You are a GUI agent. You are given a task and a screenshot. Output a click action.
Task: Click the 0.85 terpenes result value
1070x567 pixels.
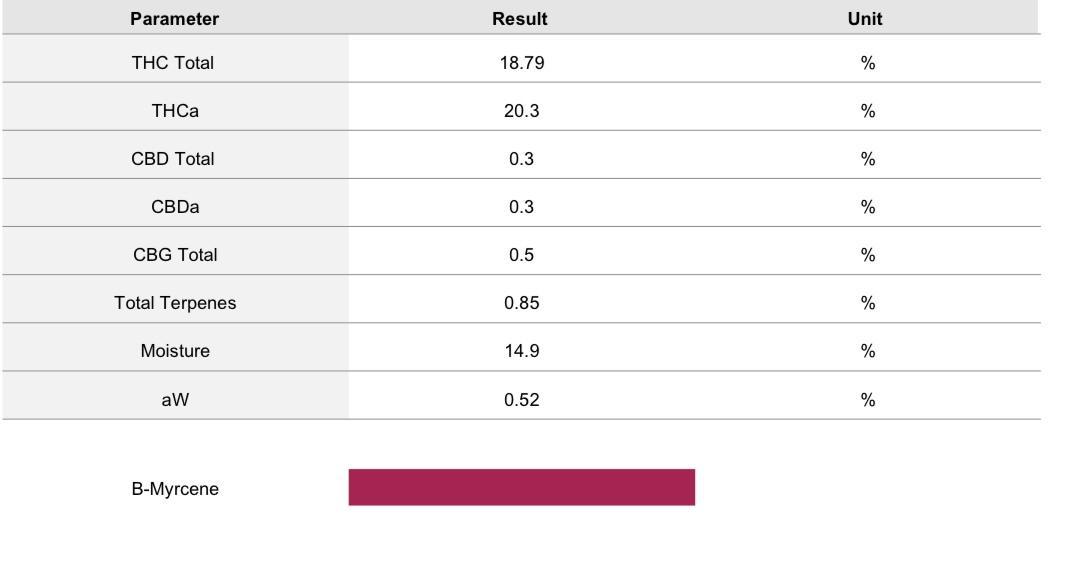coord(521,303)
